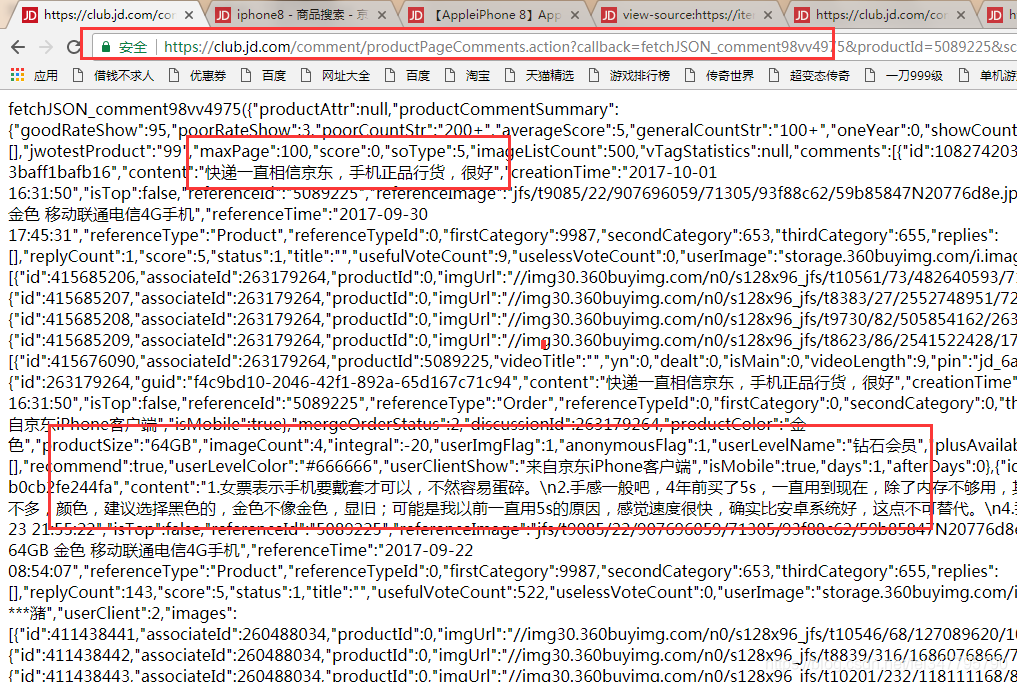This screenshot has width=1017, height=682.
Task: Click JD favicon on the iphone8 search tab
Action: tap(222, 15)
